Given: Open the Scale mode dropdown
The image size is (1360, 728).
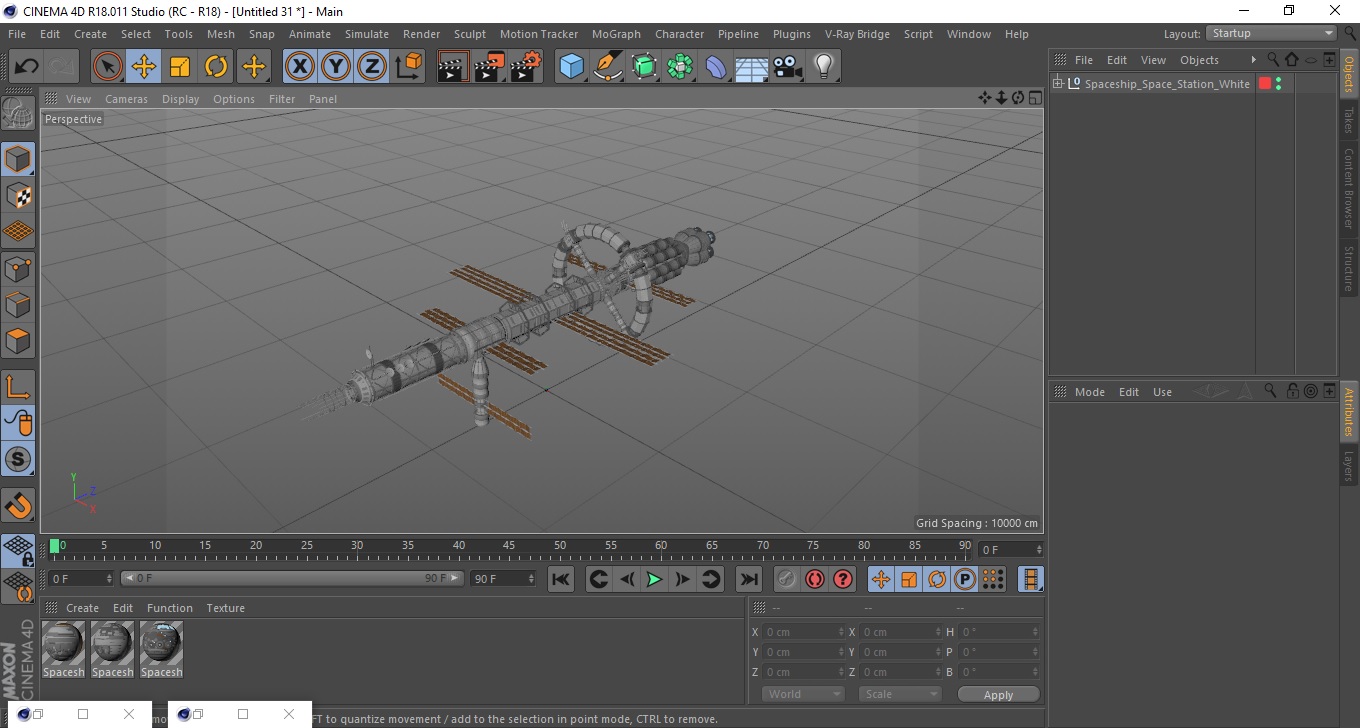Looking at the screenshot, I should click(900, 694).
